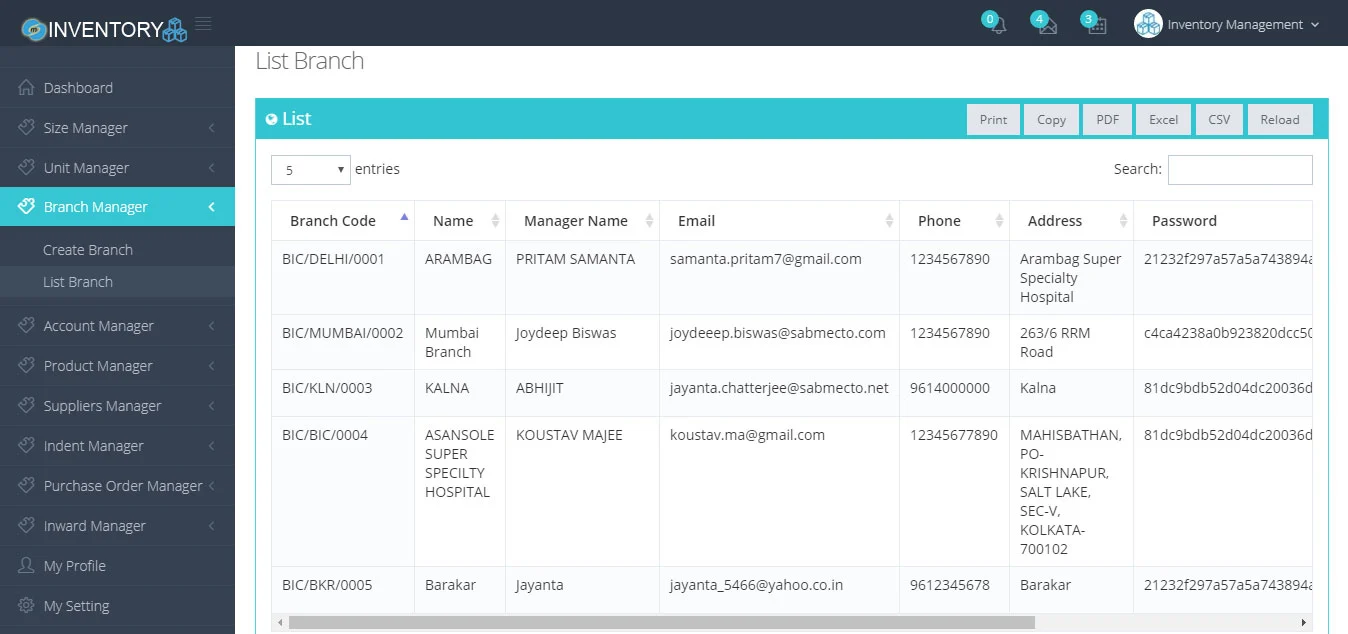Click the Inward Manager puzzle icon
The height and width of the screenshot is (634, 1348).
pyautogui.click(x=27, y=526)
